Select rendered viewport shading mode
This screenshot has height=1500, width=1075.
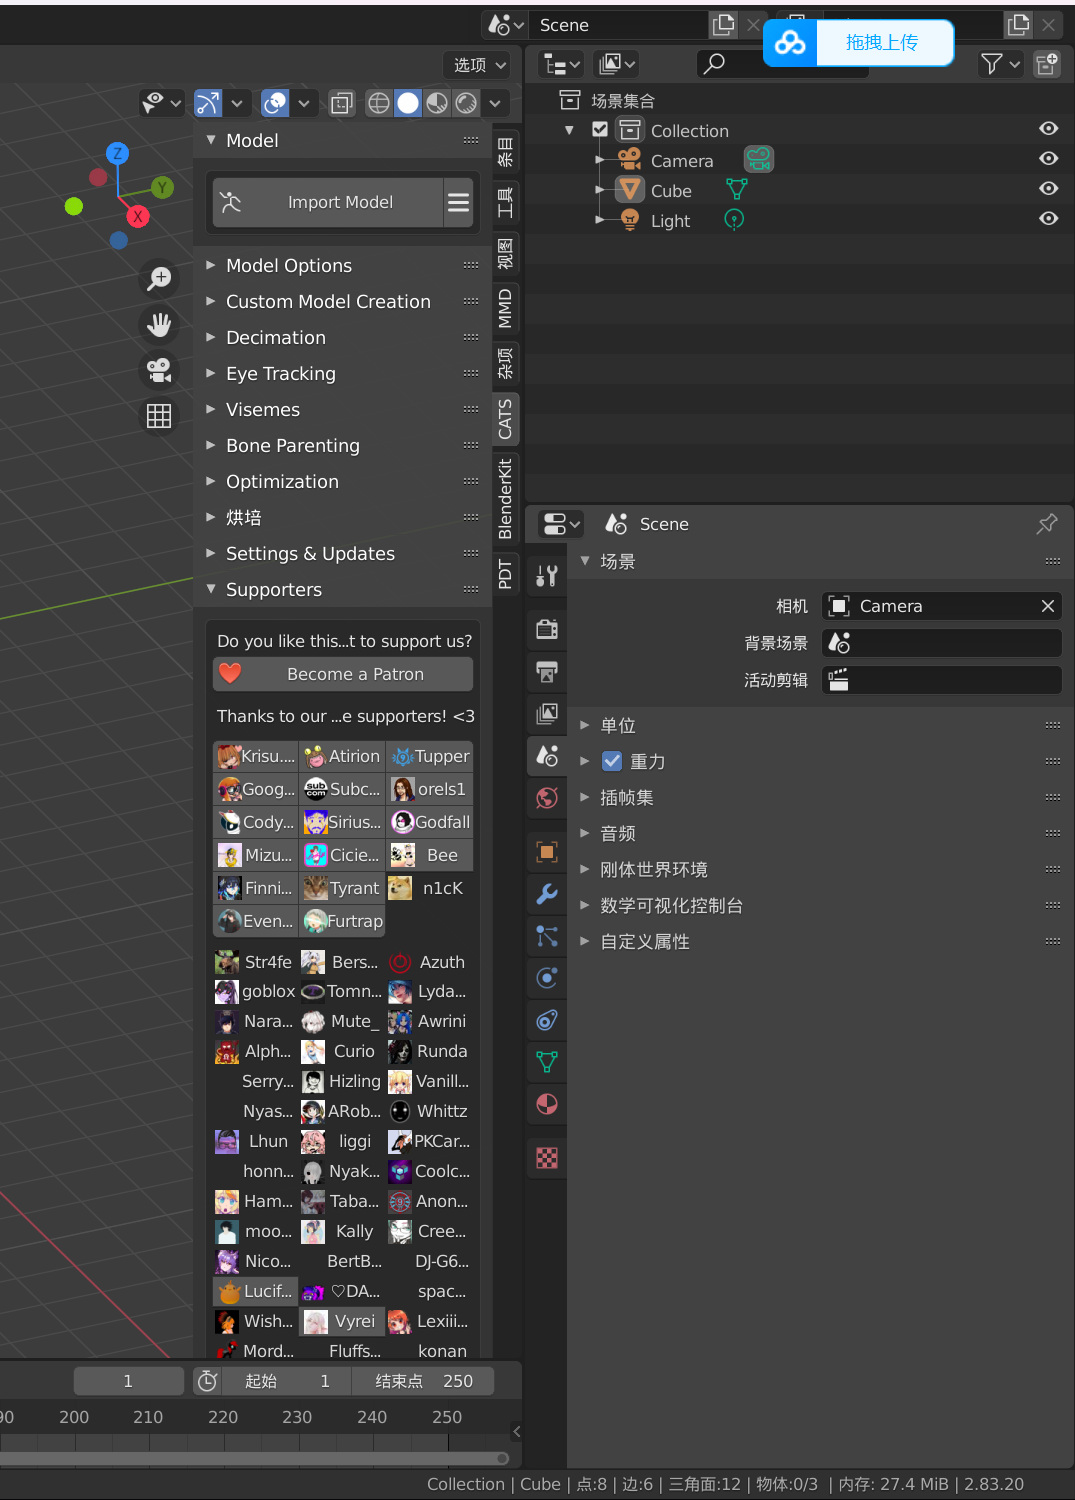[x=466, y=103]
